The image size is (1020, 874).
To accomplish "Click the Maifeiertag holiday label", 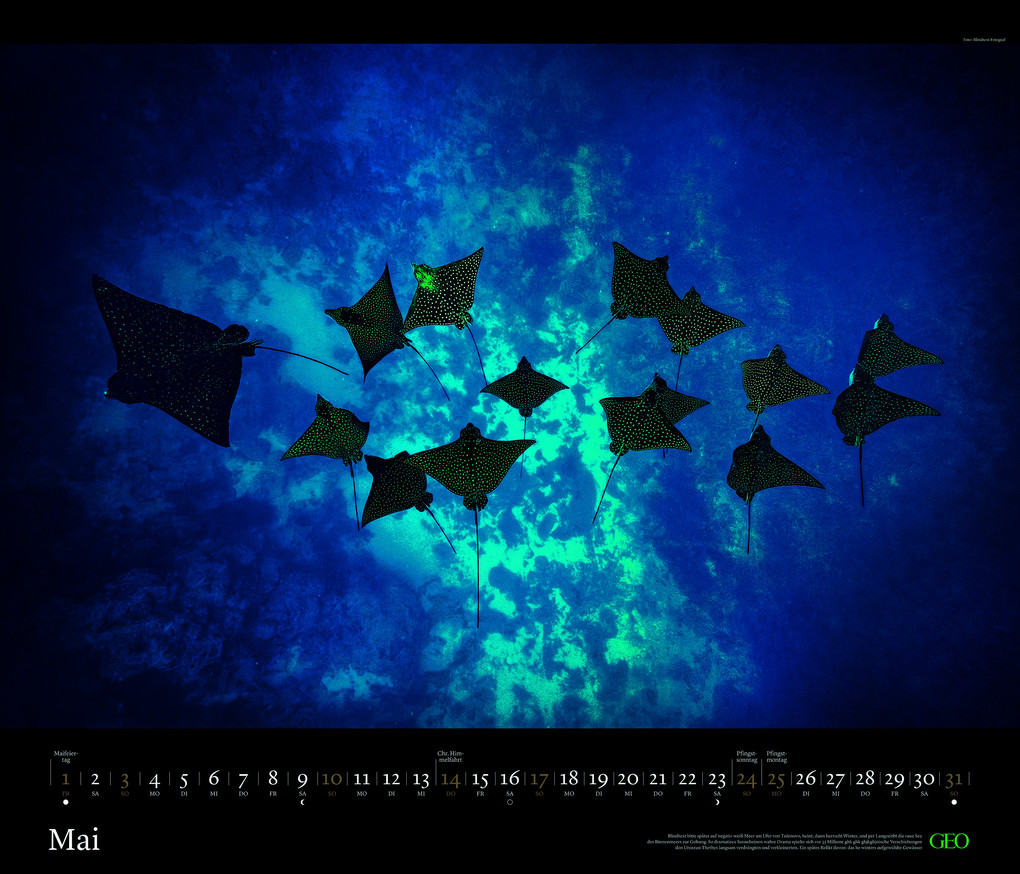I will (67, 757).
